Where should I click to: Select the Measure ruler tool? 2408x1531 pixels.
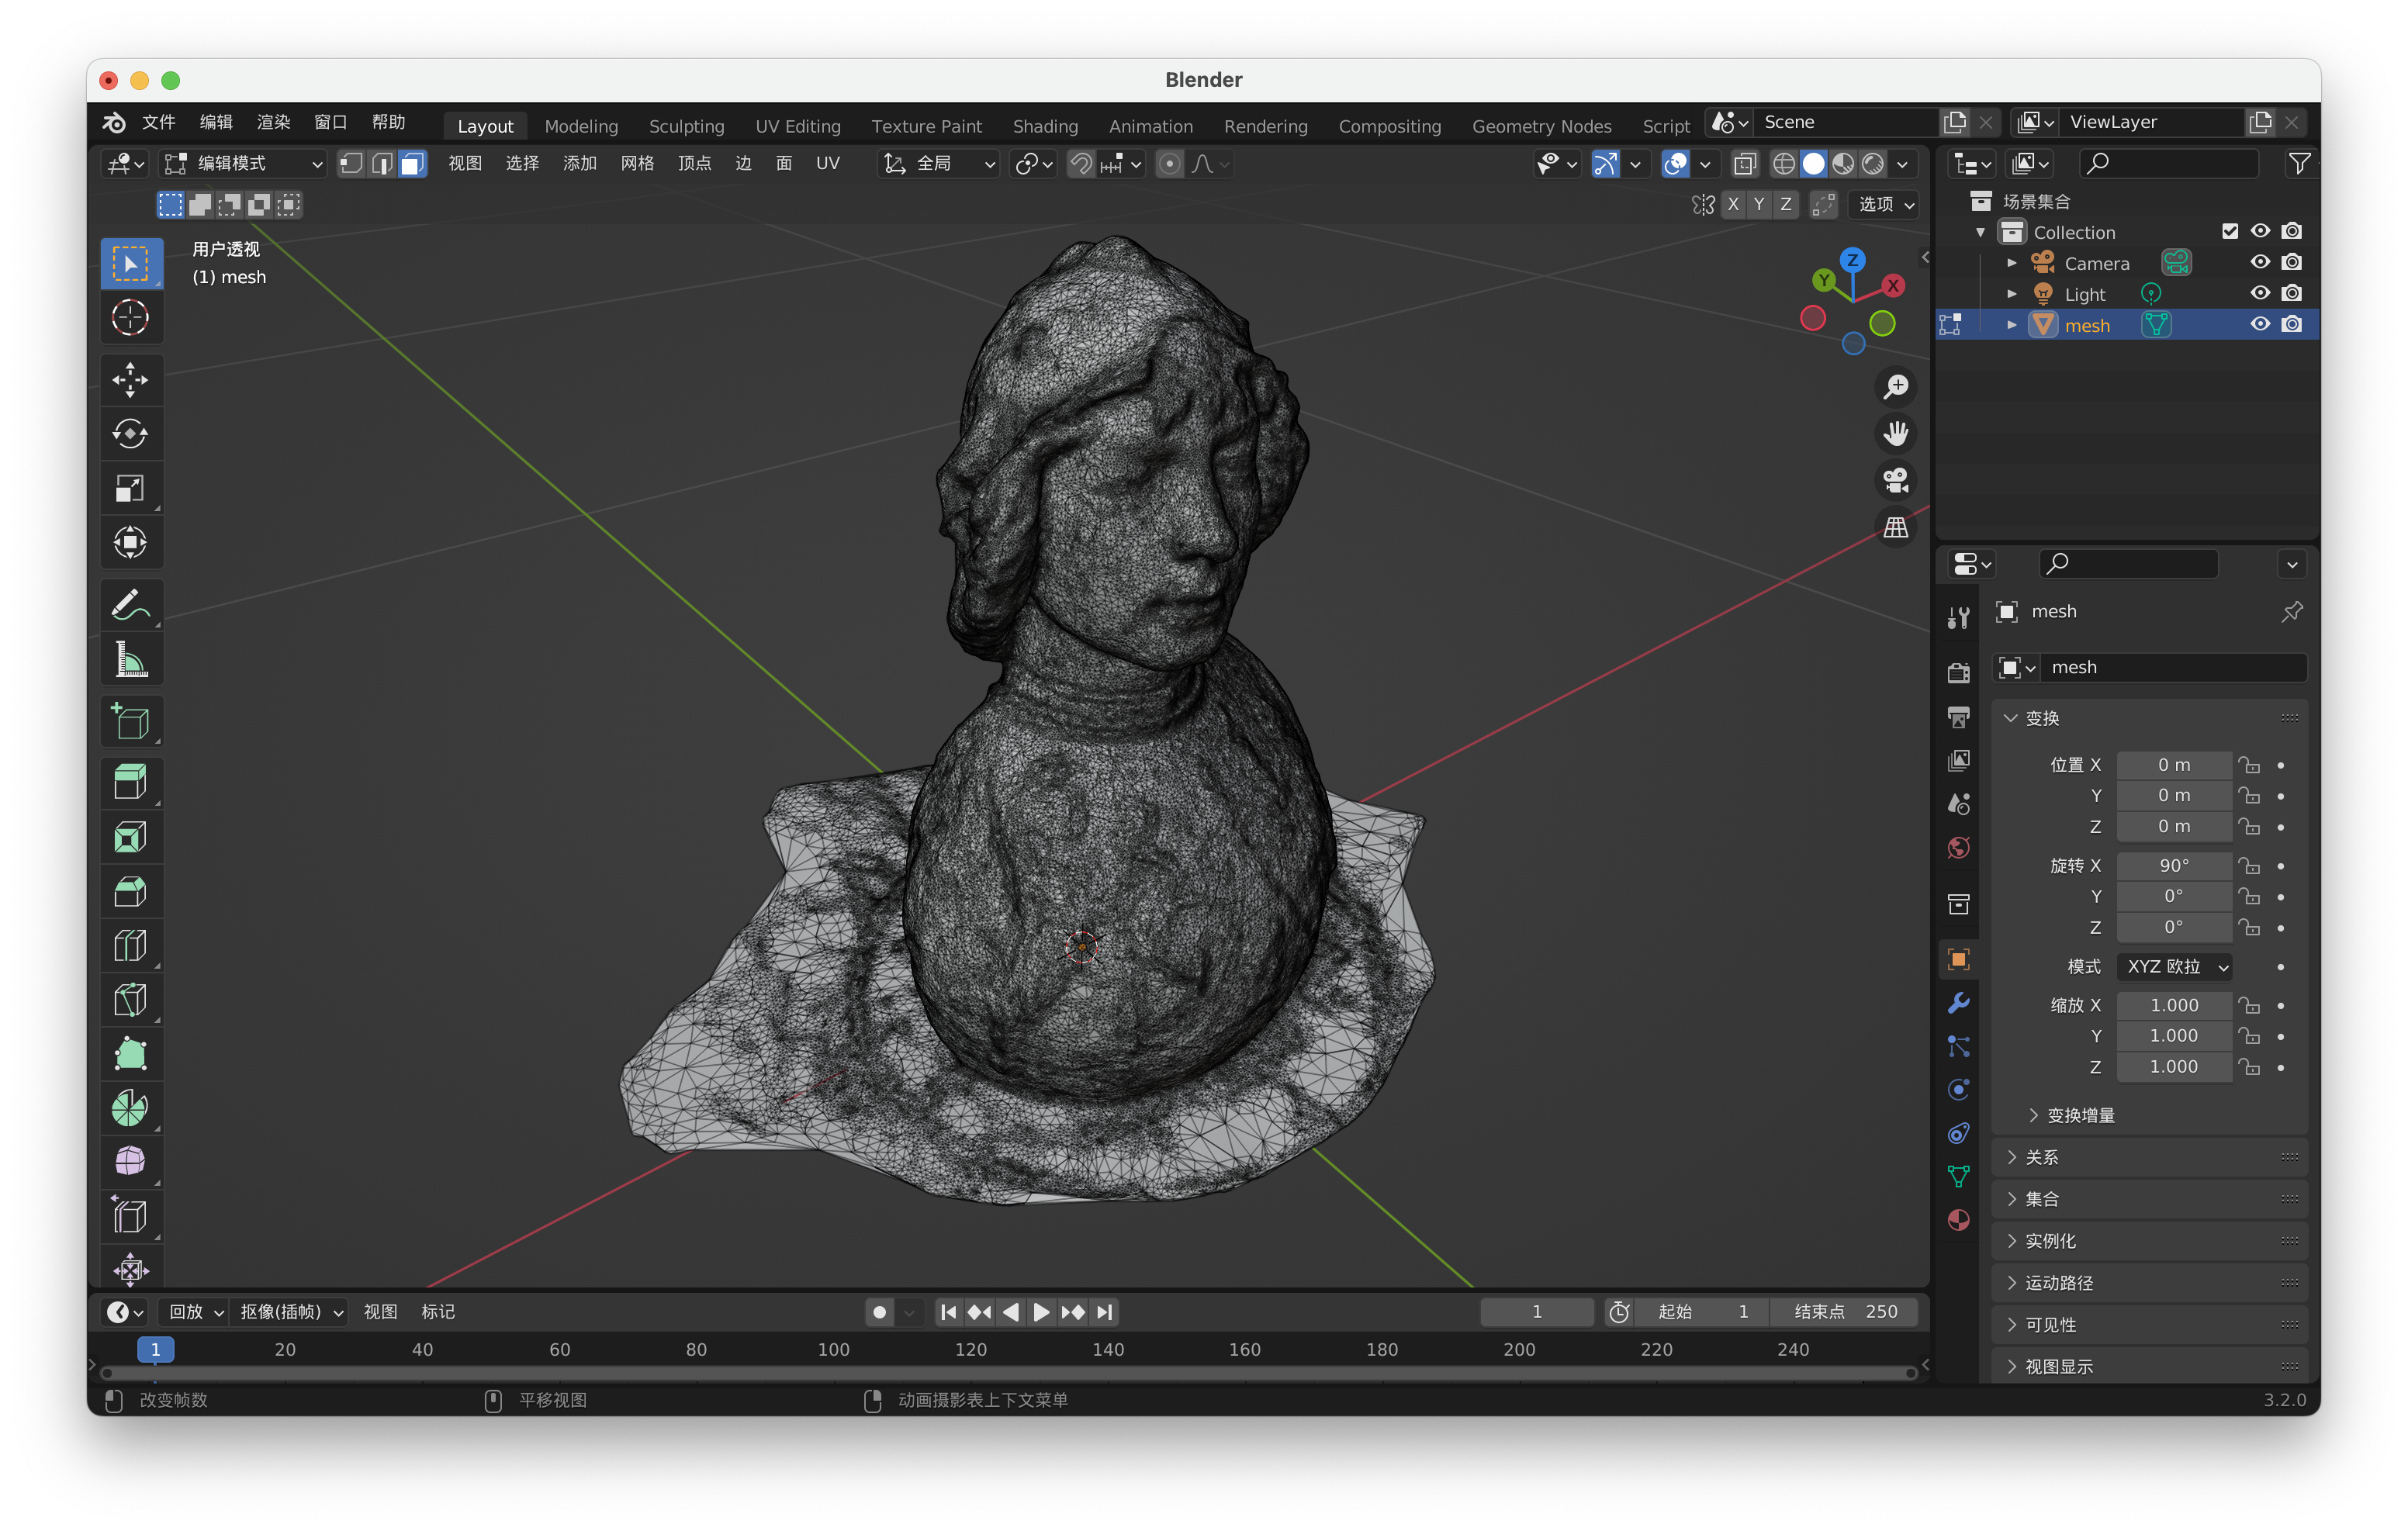(130, 660)
